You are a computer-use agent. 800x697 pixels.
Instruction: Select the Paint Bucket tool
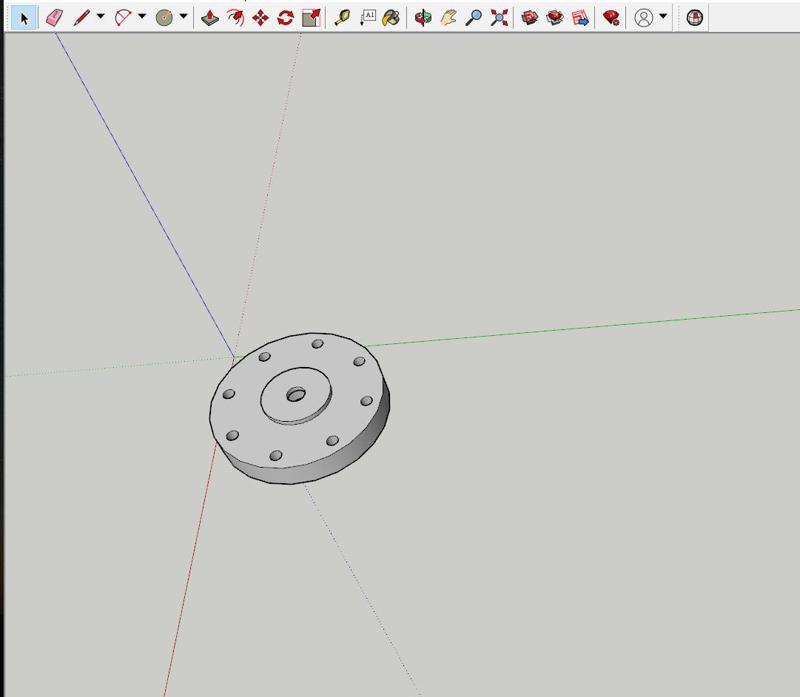[391, 18]
